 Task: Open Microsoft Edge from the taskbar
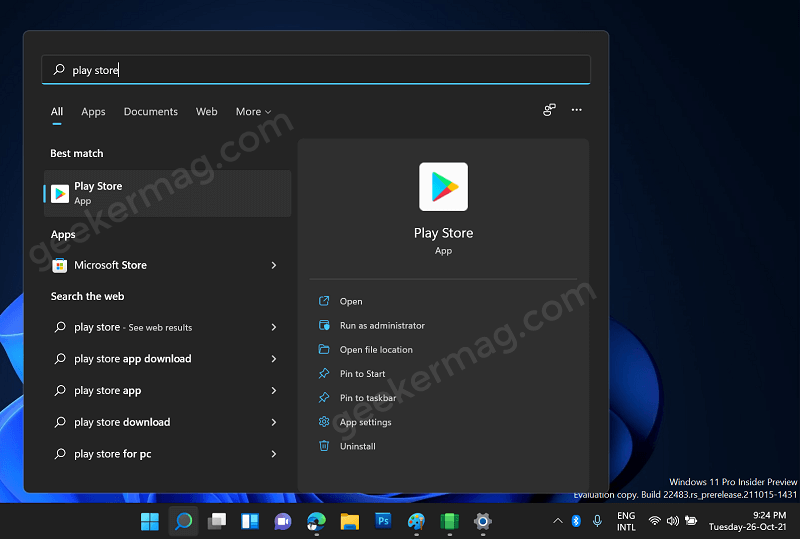pyautogui.click(x=316, y=521)
